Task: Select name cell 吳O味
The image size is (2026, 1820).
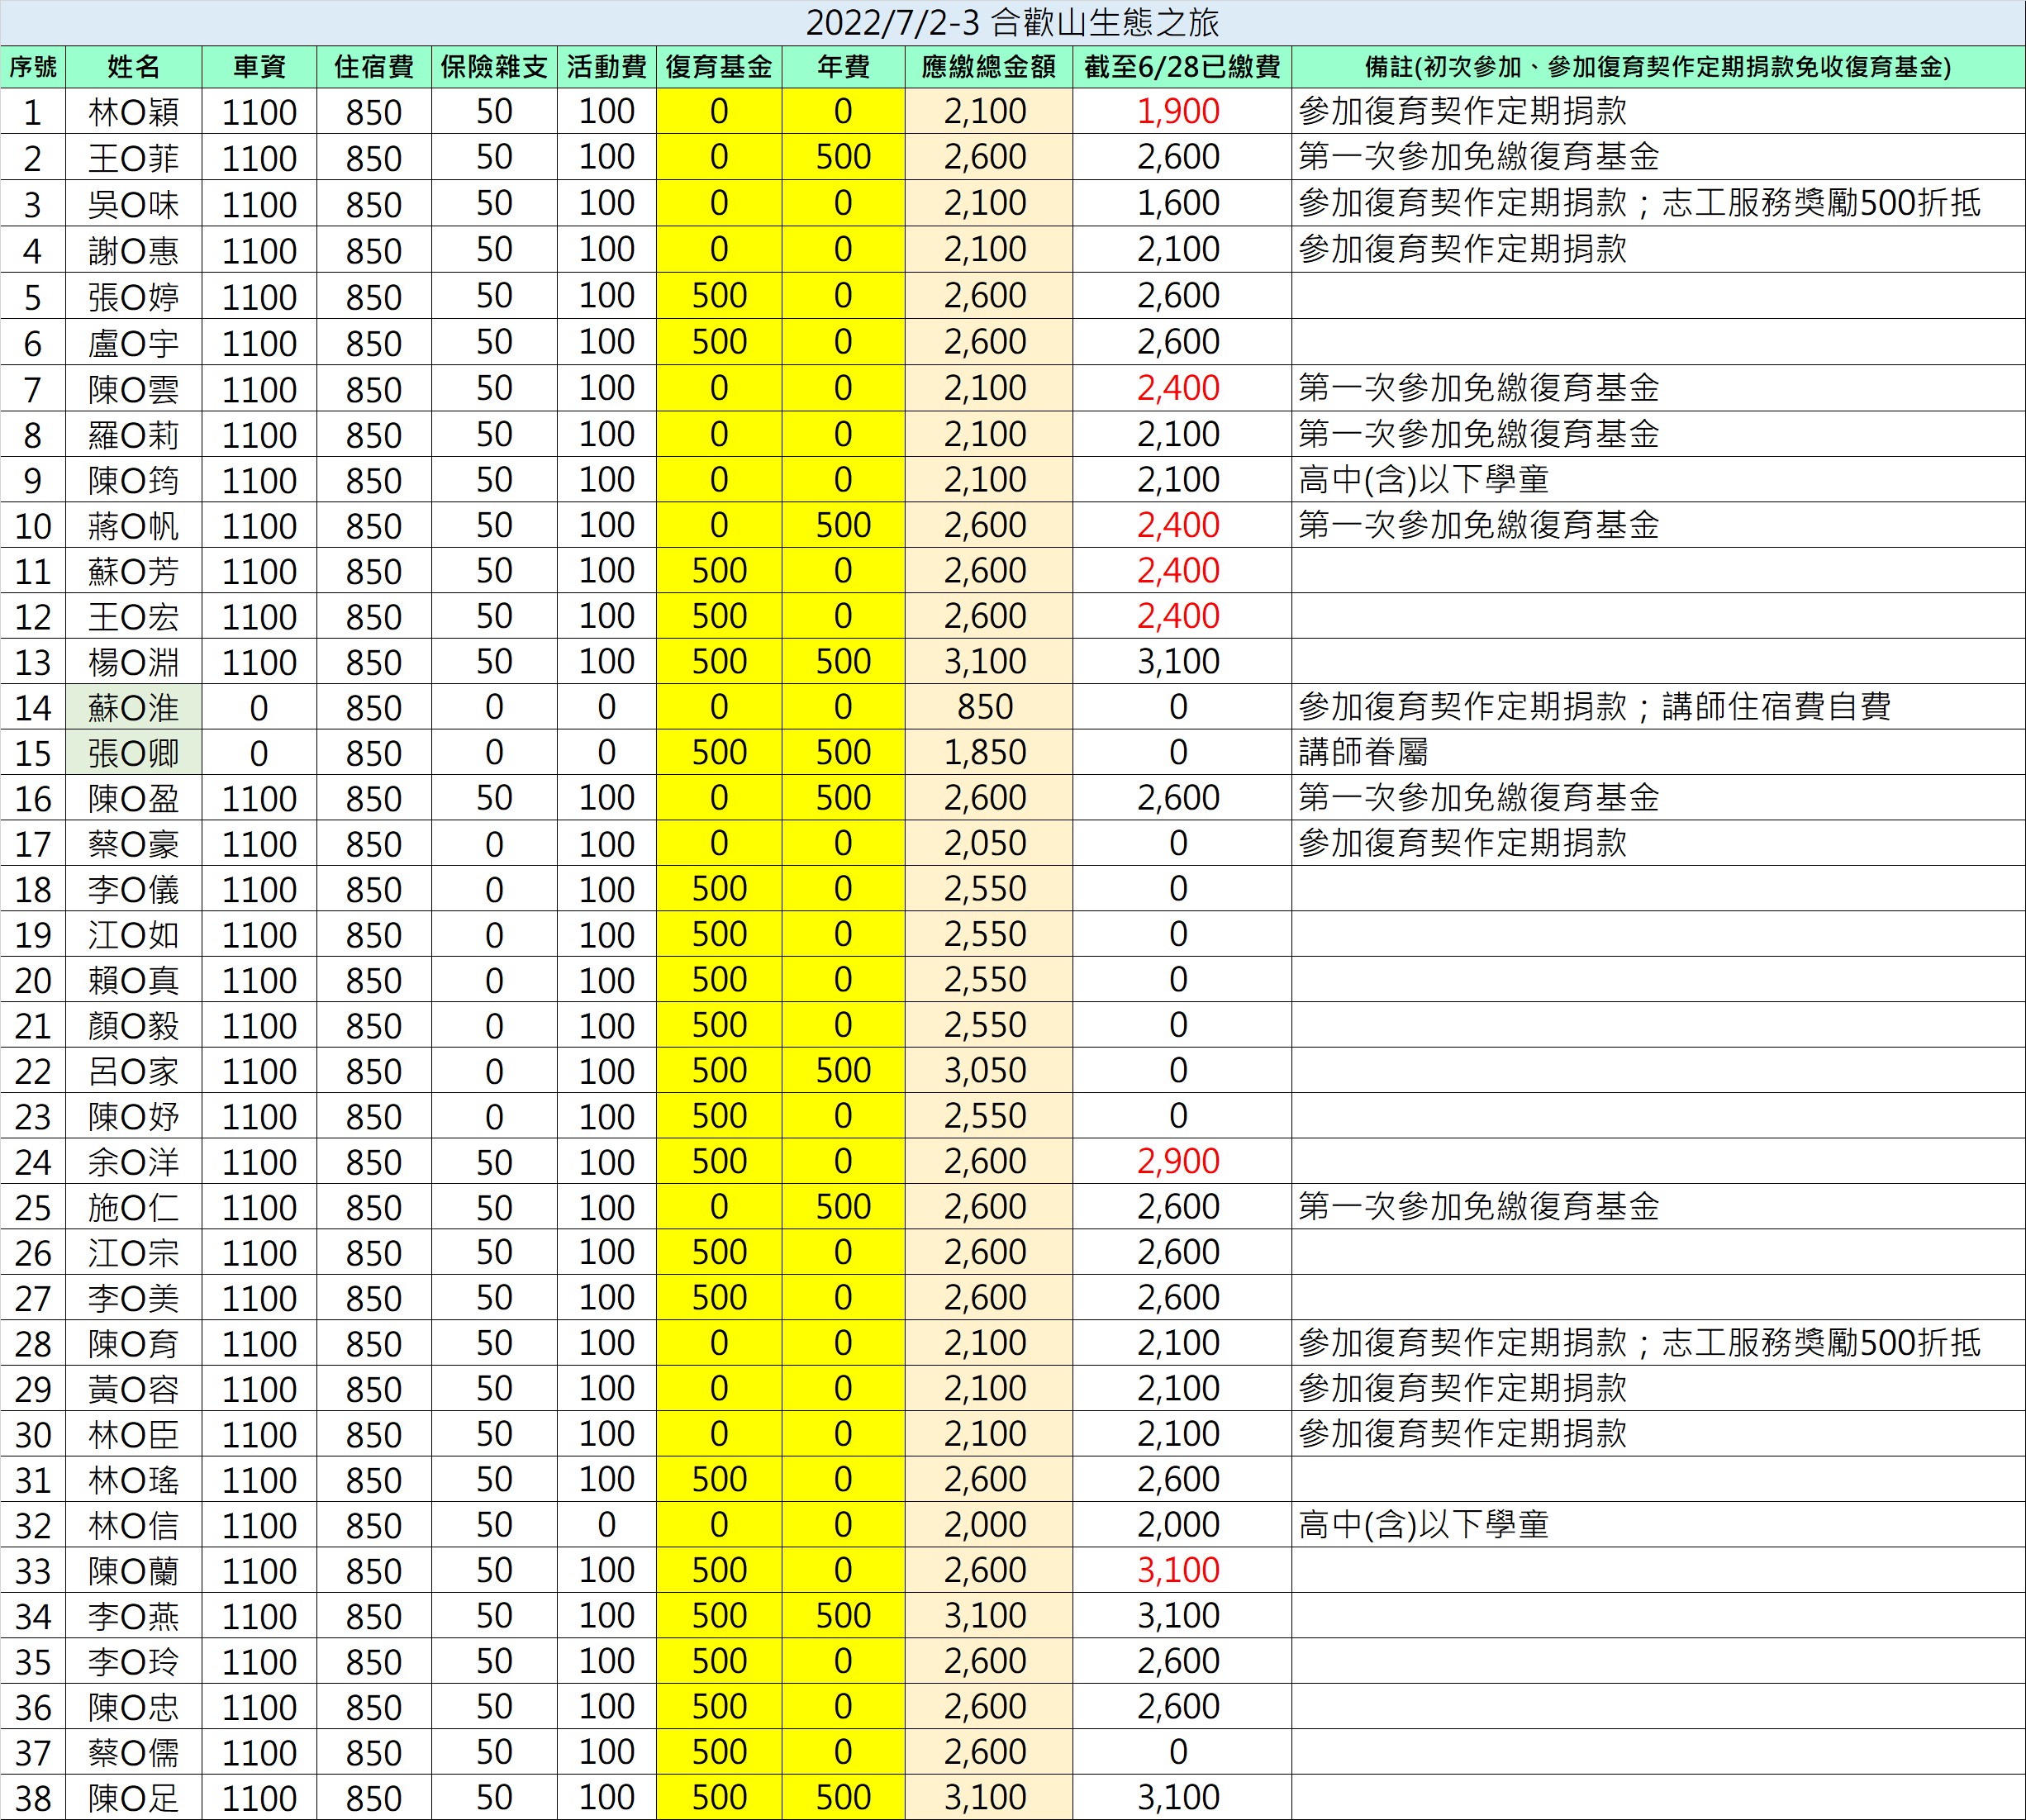Action: [x=134, y=203]
